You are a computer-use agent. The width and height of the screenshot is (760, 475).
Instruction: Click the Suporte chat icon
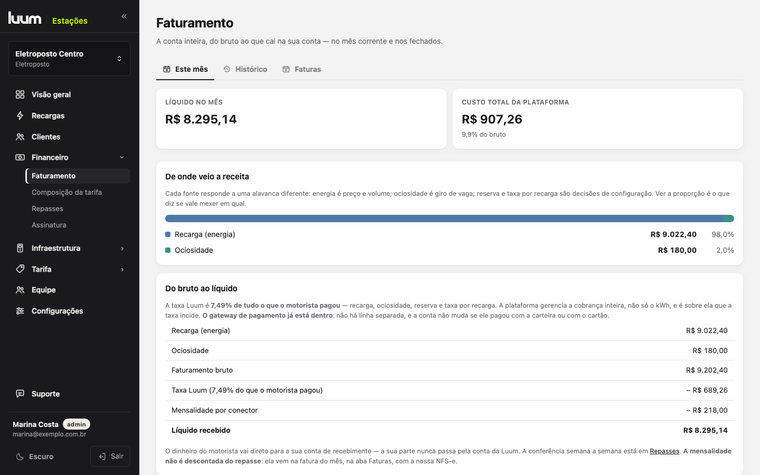(20, 394)
